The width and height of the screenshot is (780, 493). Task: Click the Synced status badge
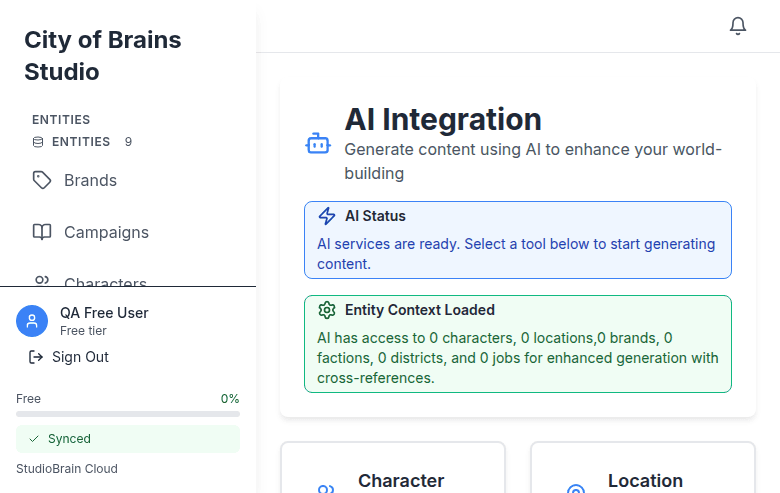coord(128,439)
